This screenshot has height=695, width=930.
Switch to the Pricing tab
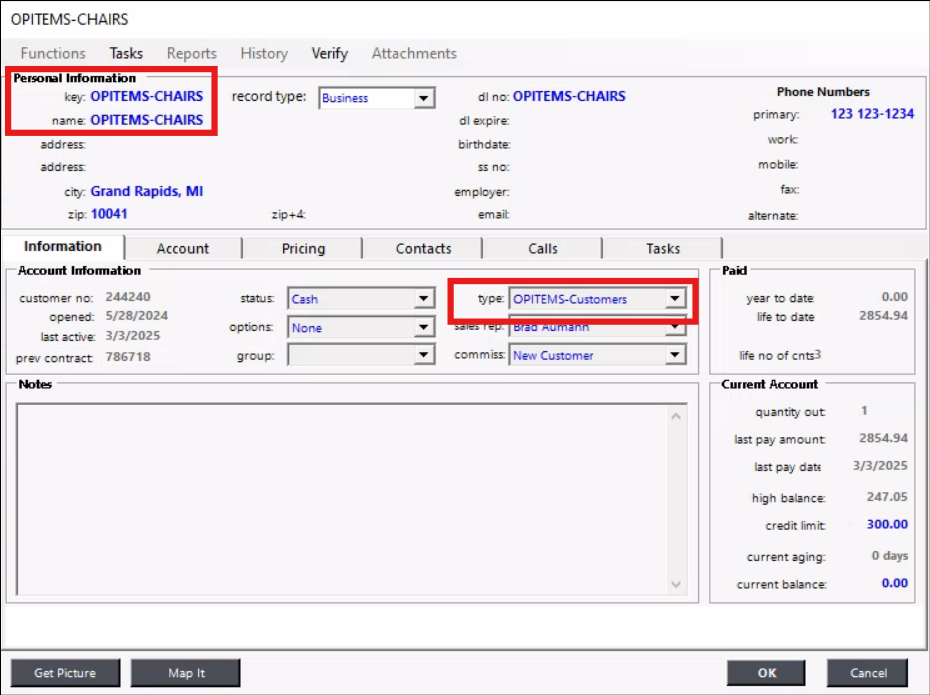click(303, 248)
